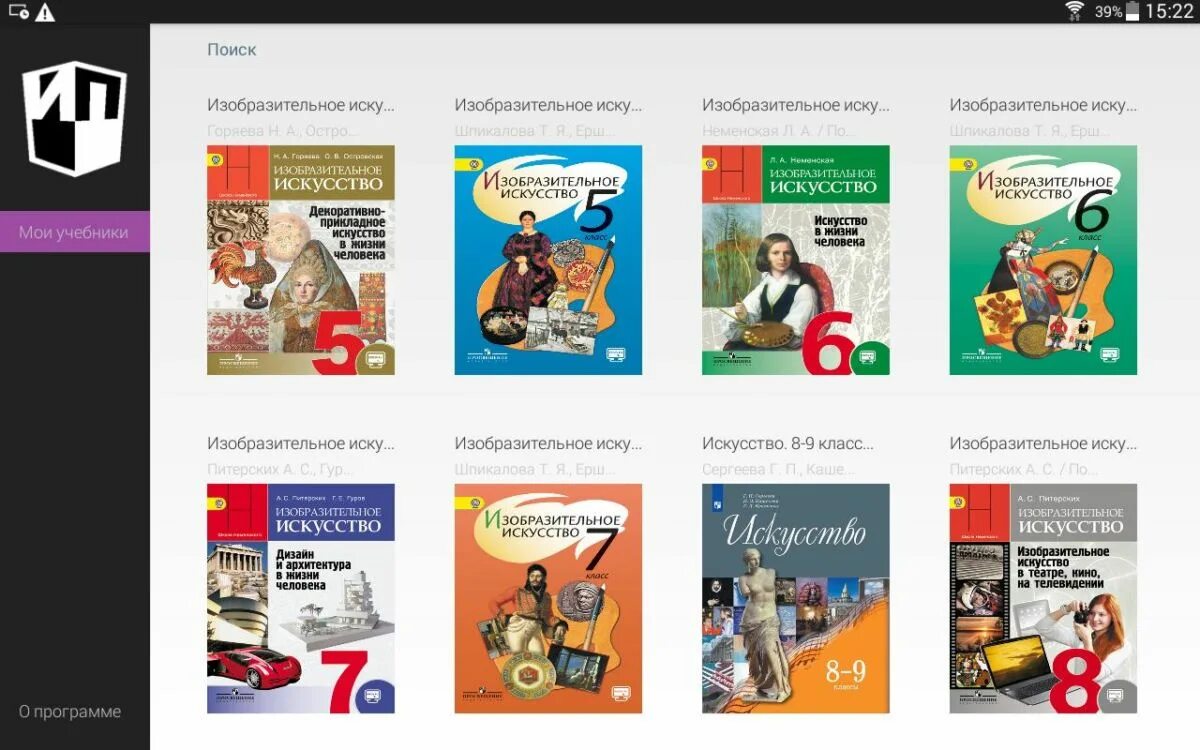
Task: Tap e-book badge on Горяева grade 5 cover
Action: pos(376,357)
